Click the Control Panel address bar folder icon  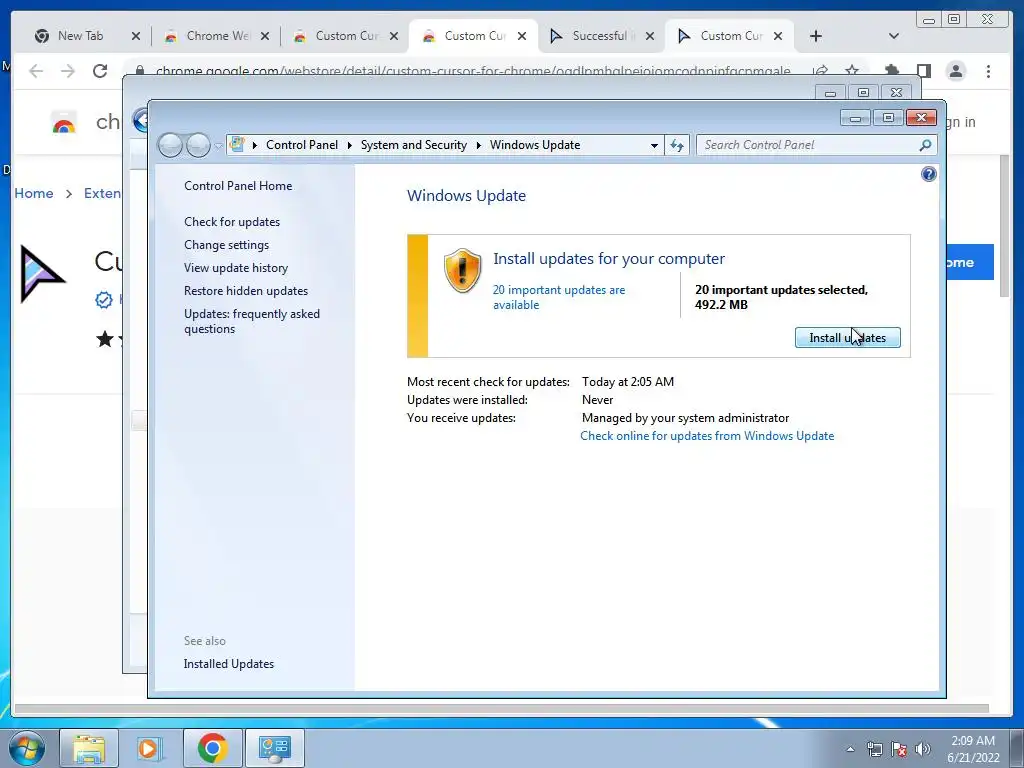coord(238,144)
